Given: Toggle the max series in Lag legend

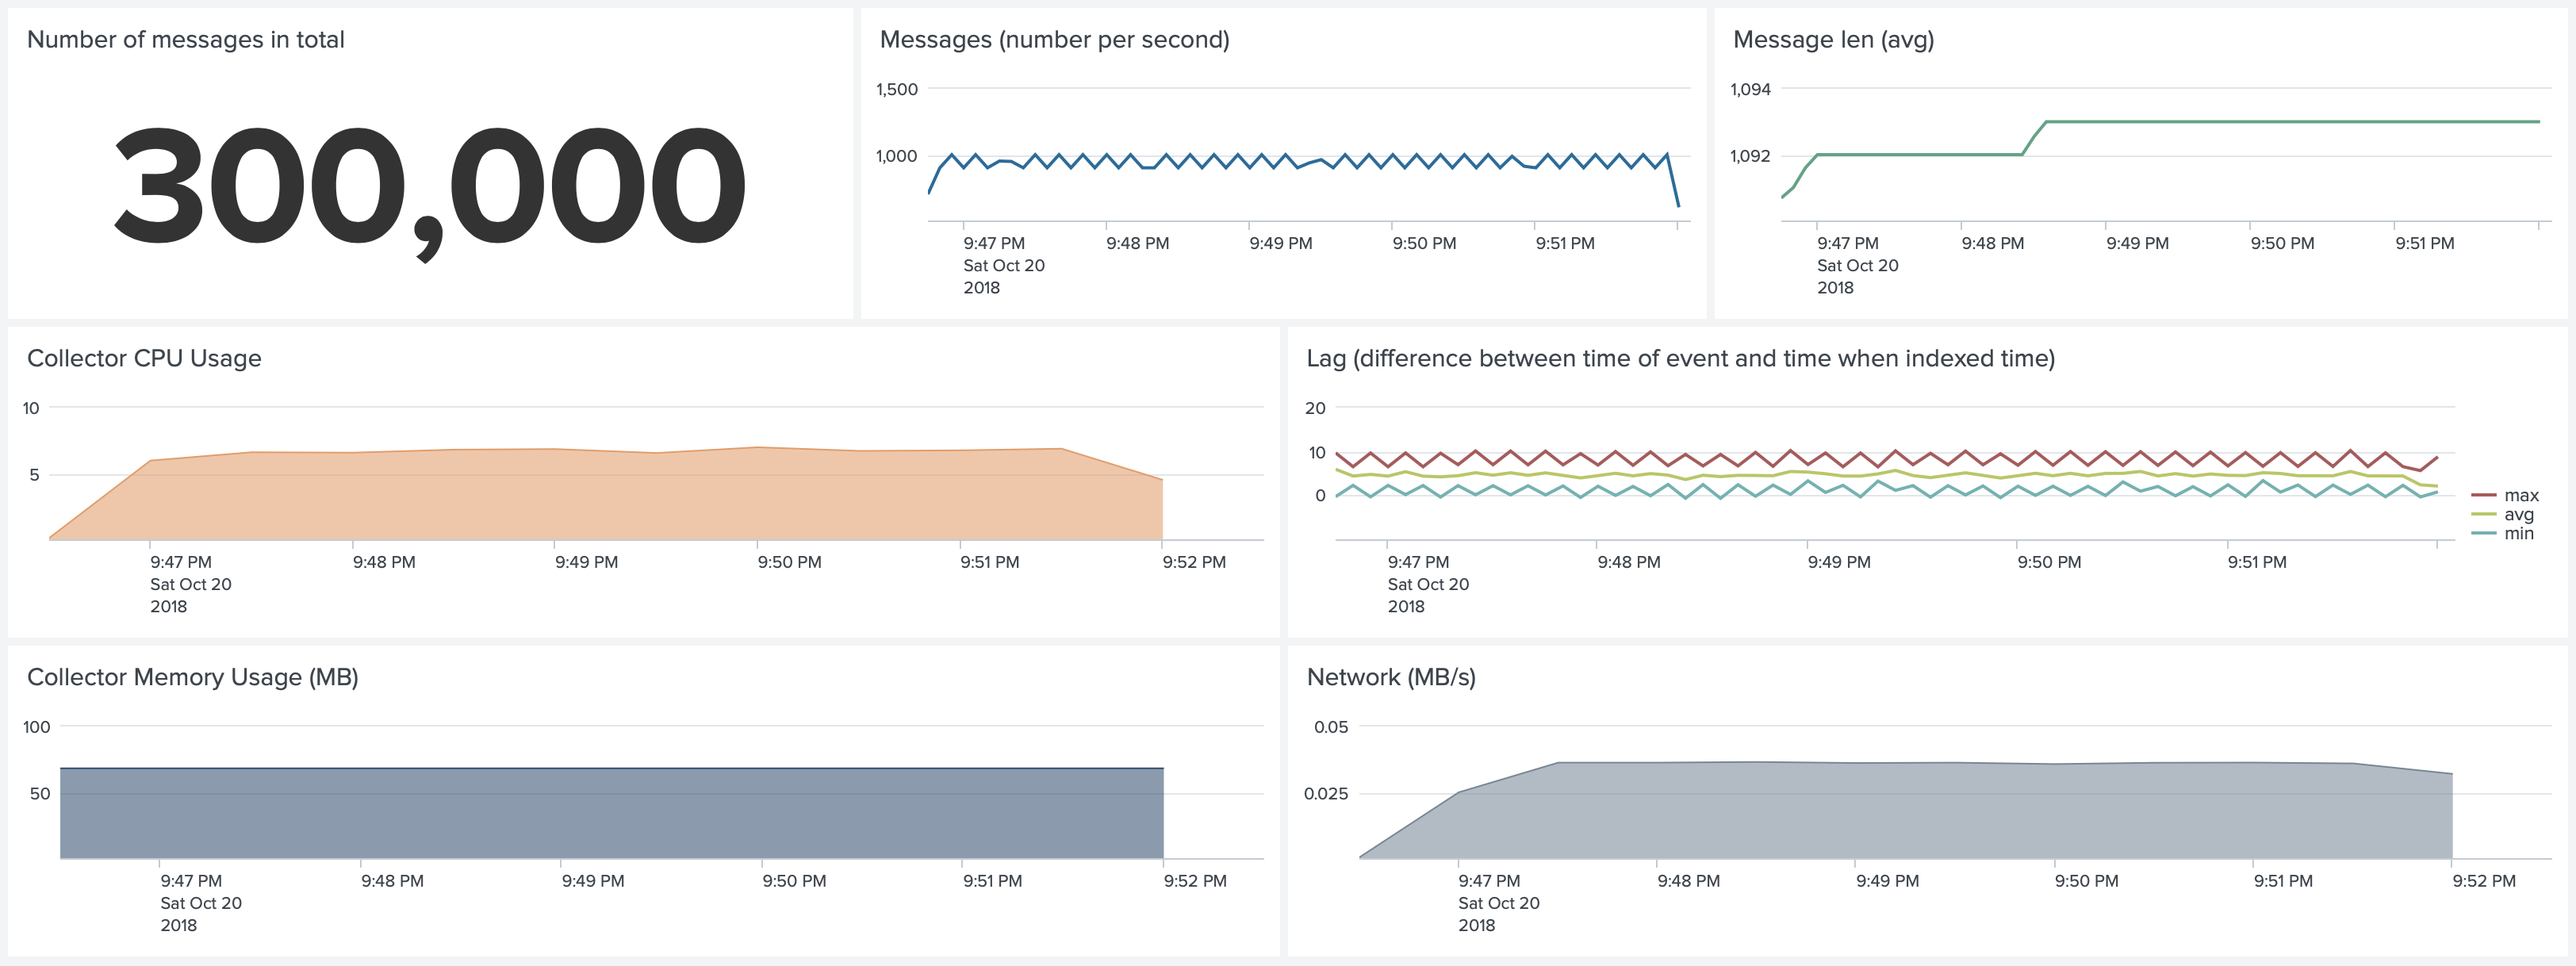Looking at the screenshot, I should (2520, 496).
